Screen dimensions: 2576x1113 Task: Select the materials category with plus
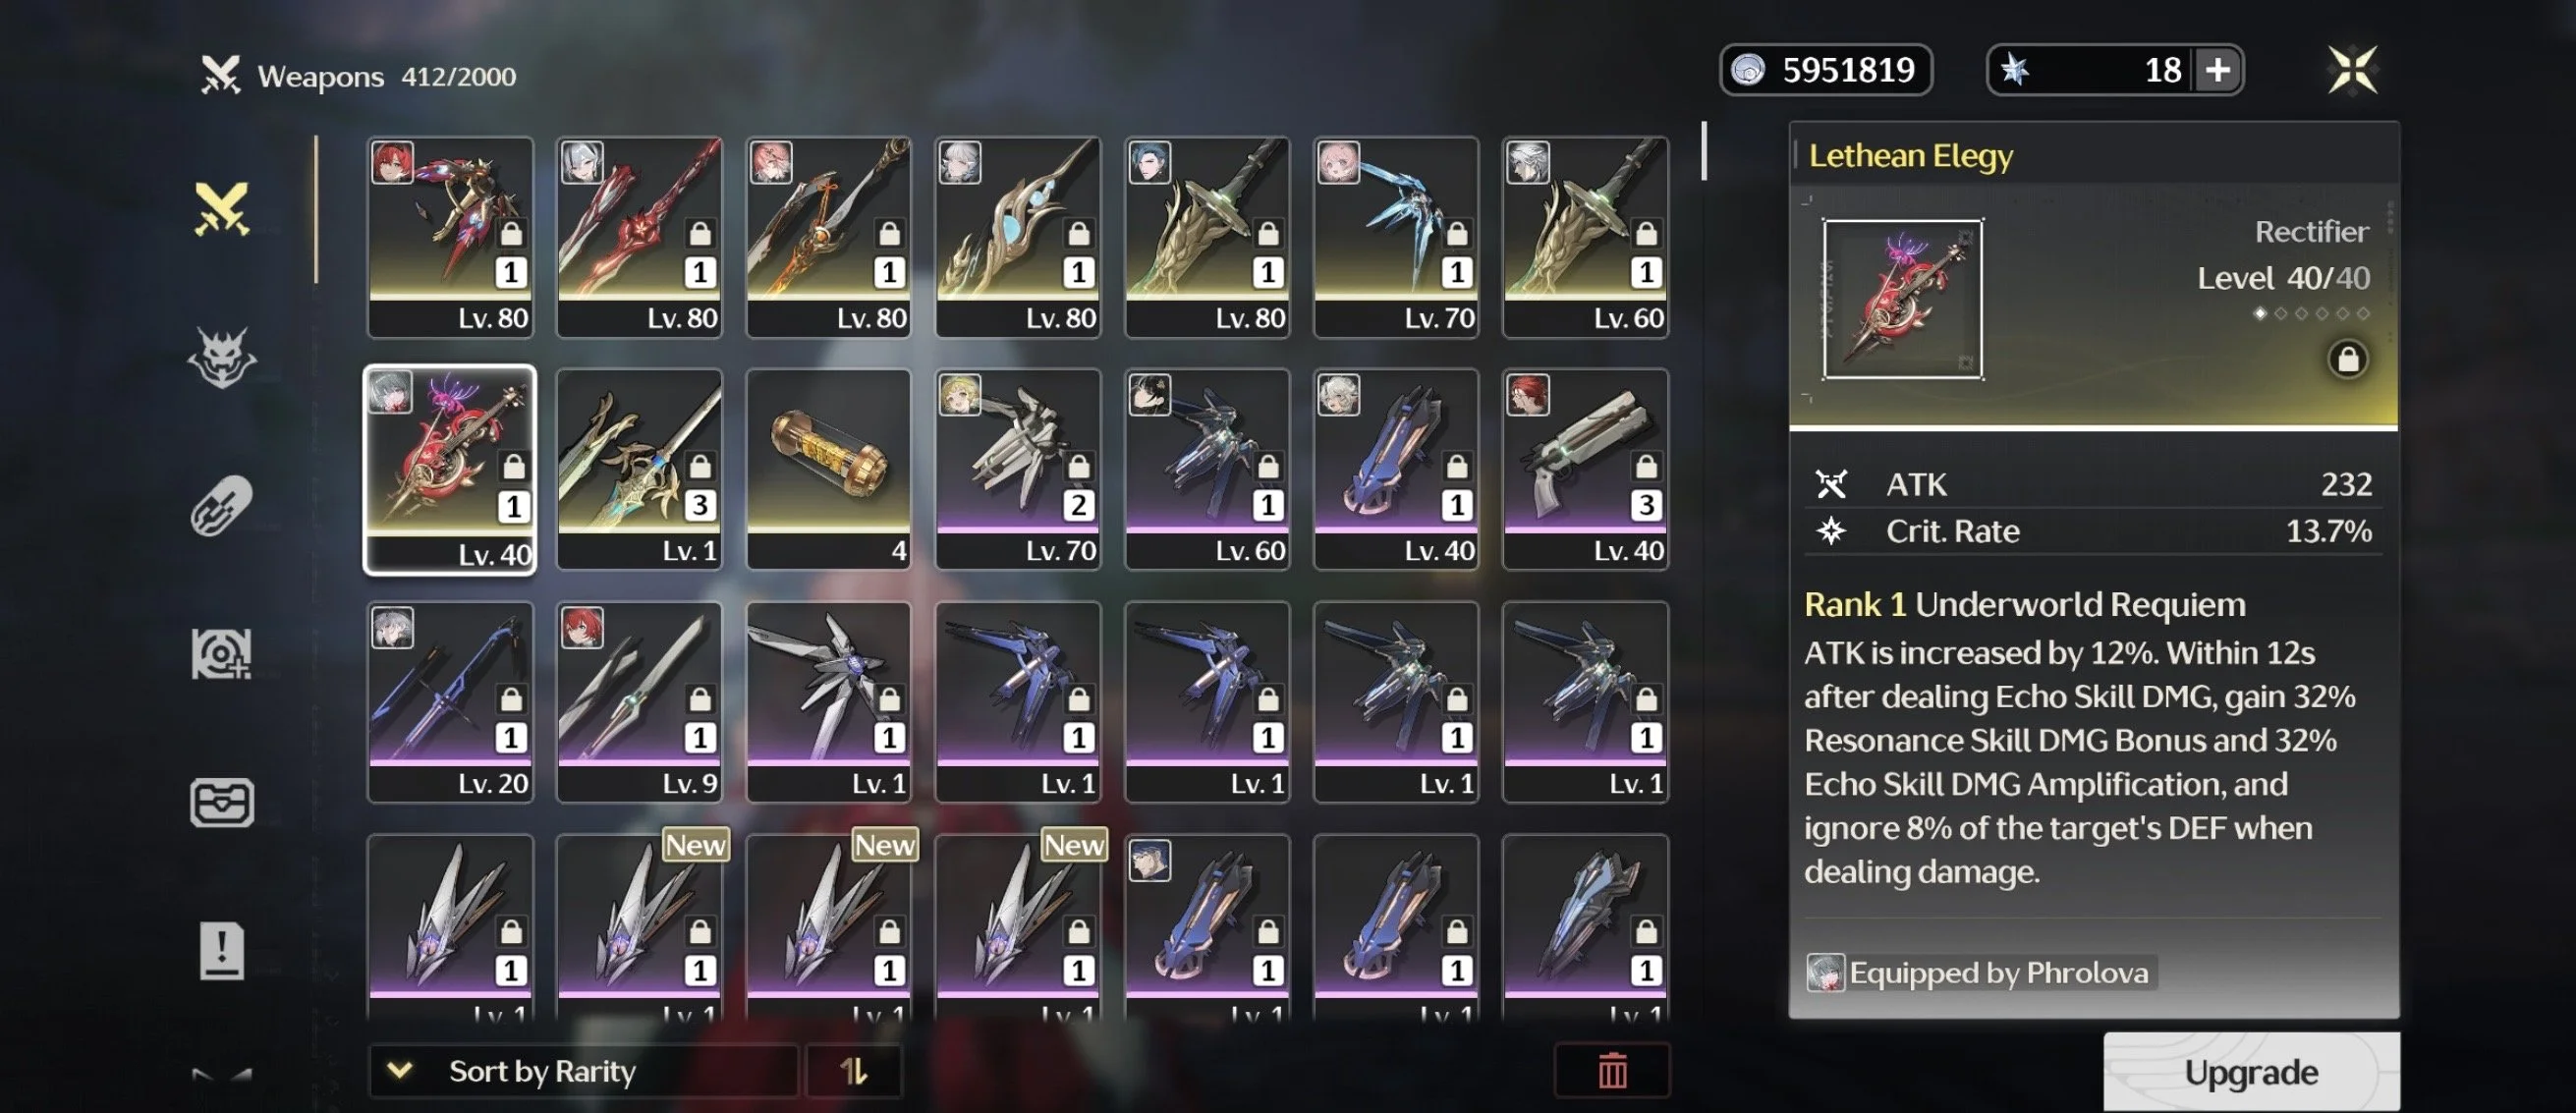(x=221, y=653)
